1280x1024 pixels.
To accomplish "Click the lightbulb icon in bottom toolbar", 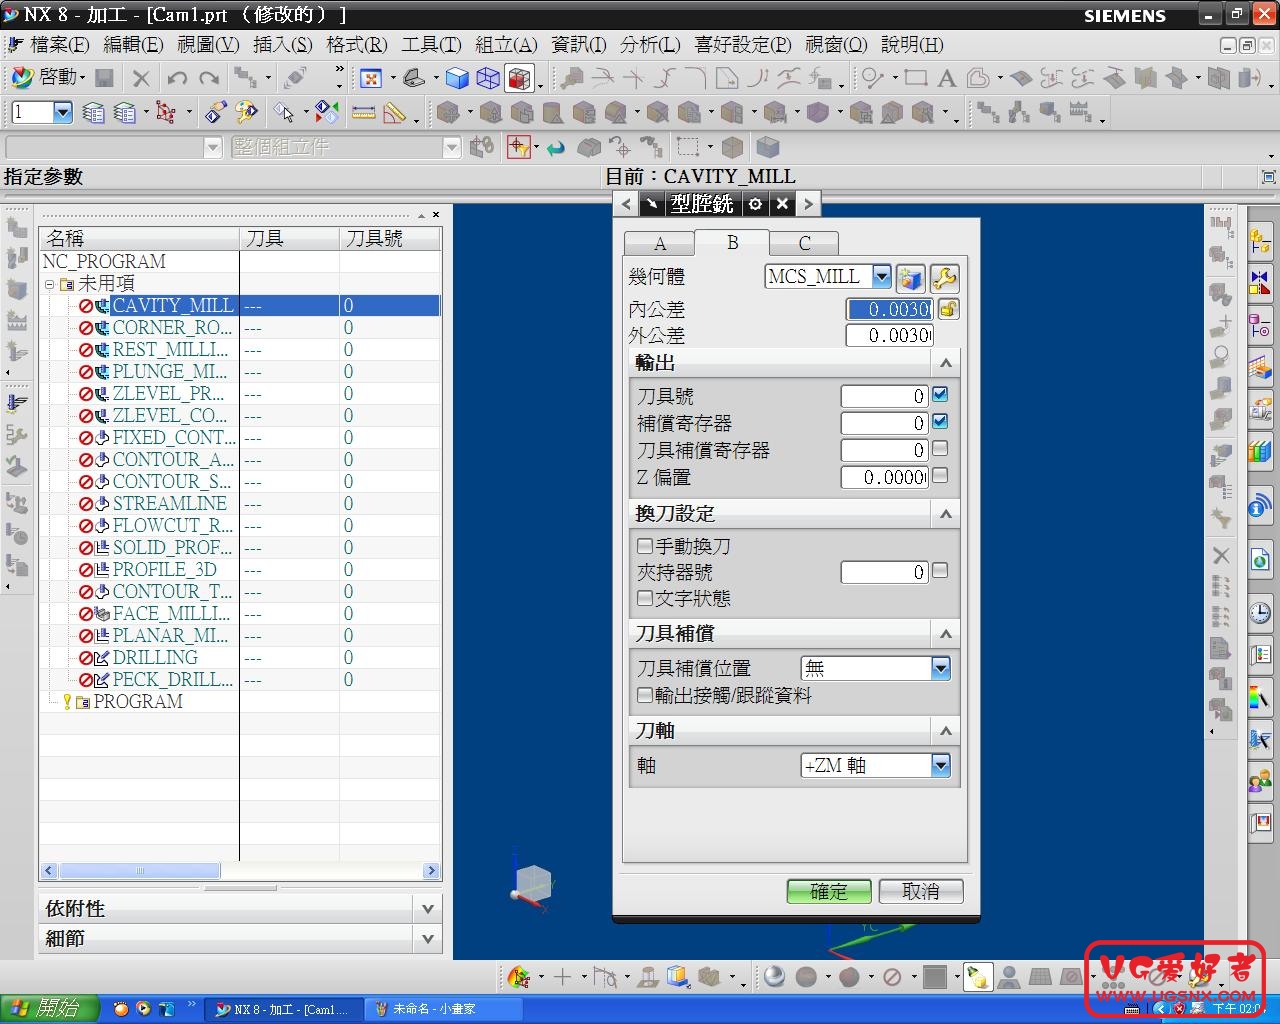I will 978,977.
